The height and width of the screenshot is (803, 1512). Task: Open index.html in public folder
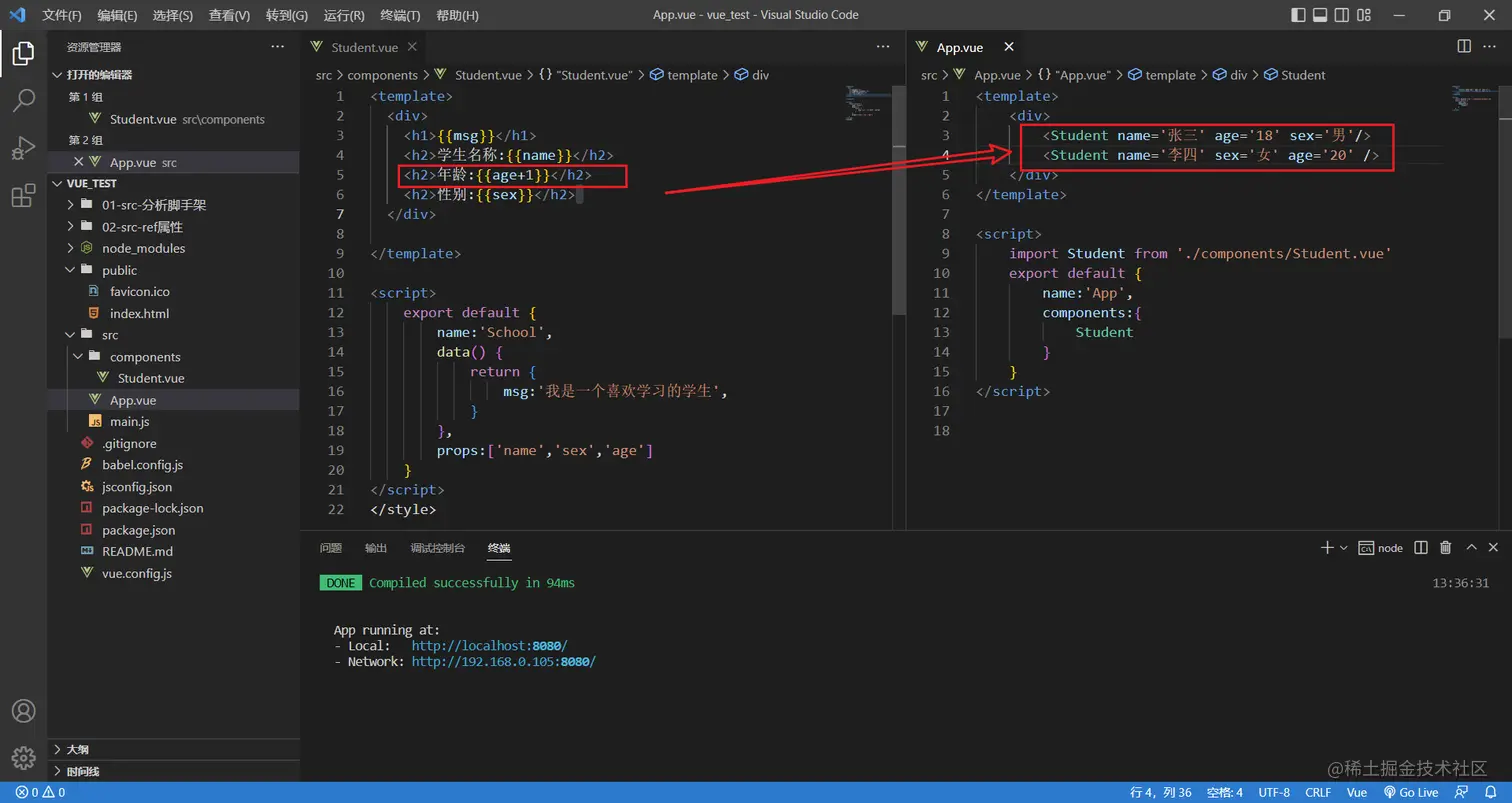tap(139, 313)
